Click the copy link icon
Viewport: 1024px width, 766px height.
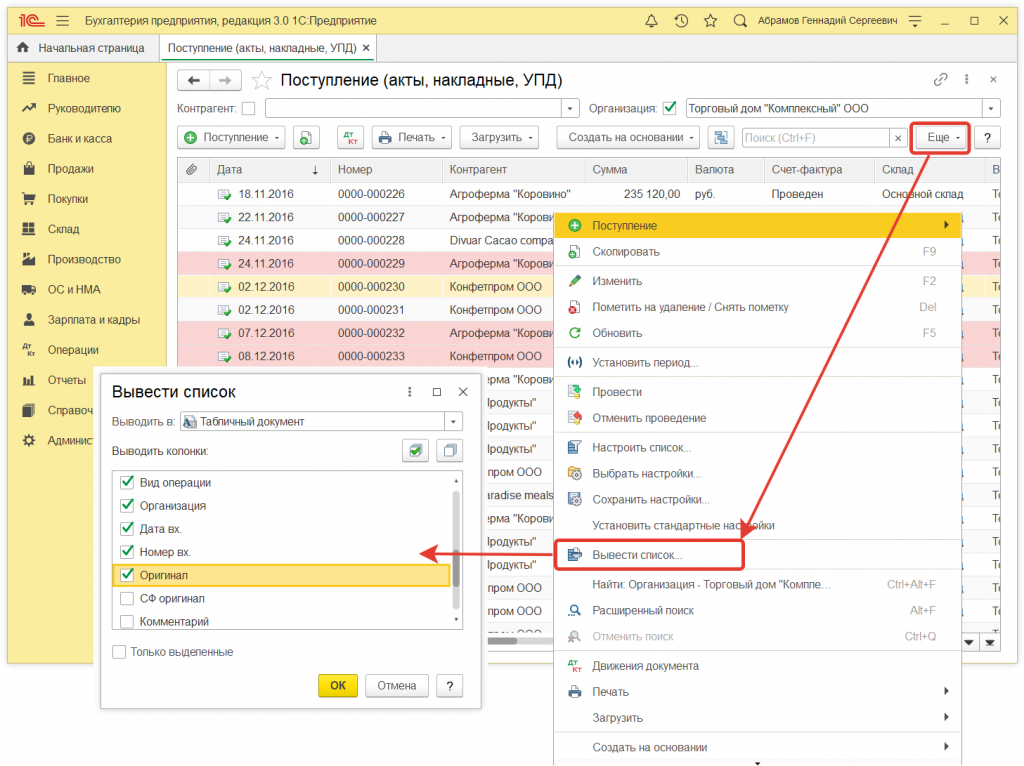[940, 80]
